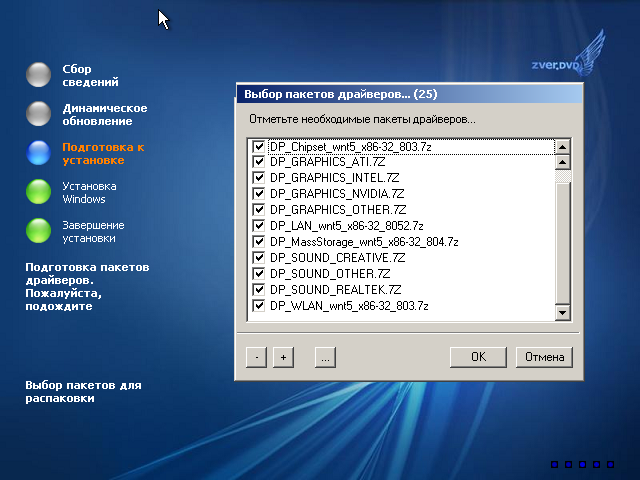This screenshot has width=640, height=480.
Task: Uncheck DP_MassStorage_wnt5_x86-32_804.7z checkbox
Action: pyautogui.click(x=258, y=242)
